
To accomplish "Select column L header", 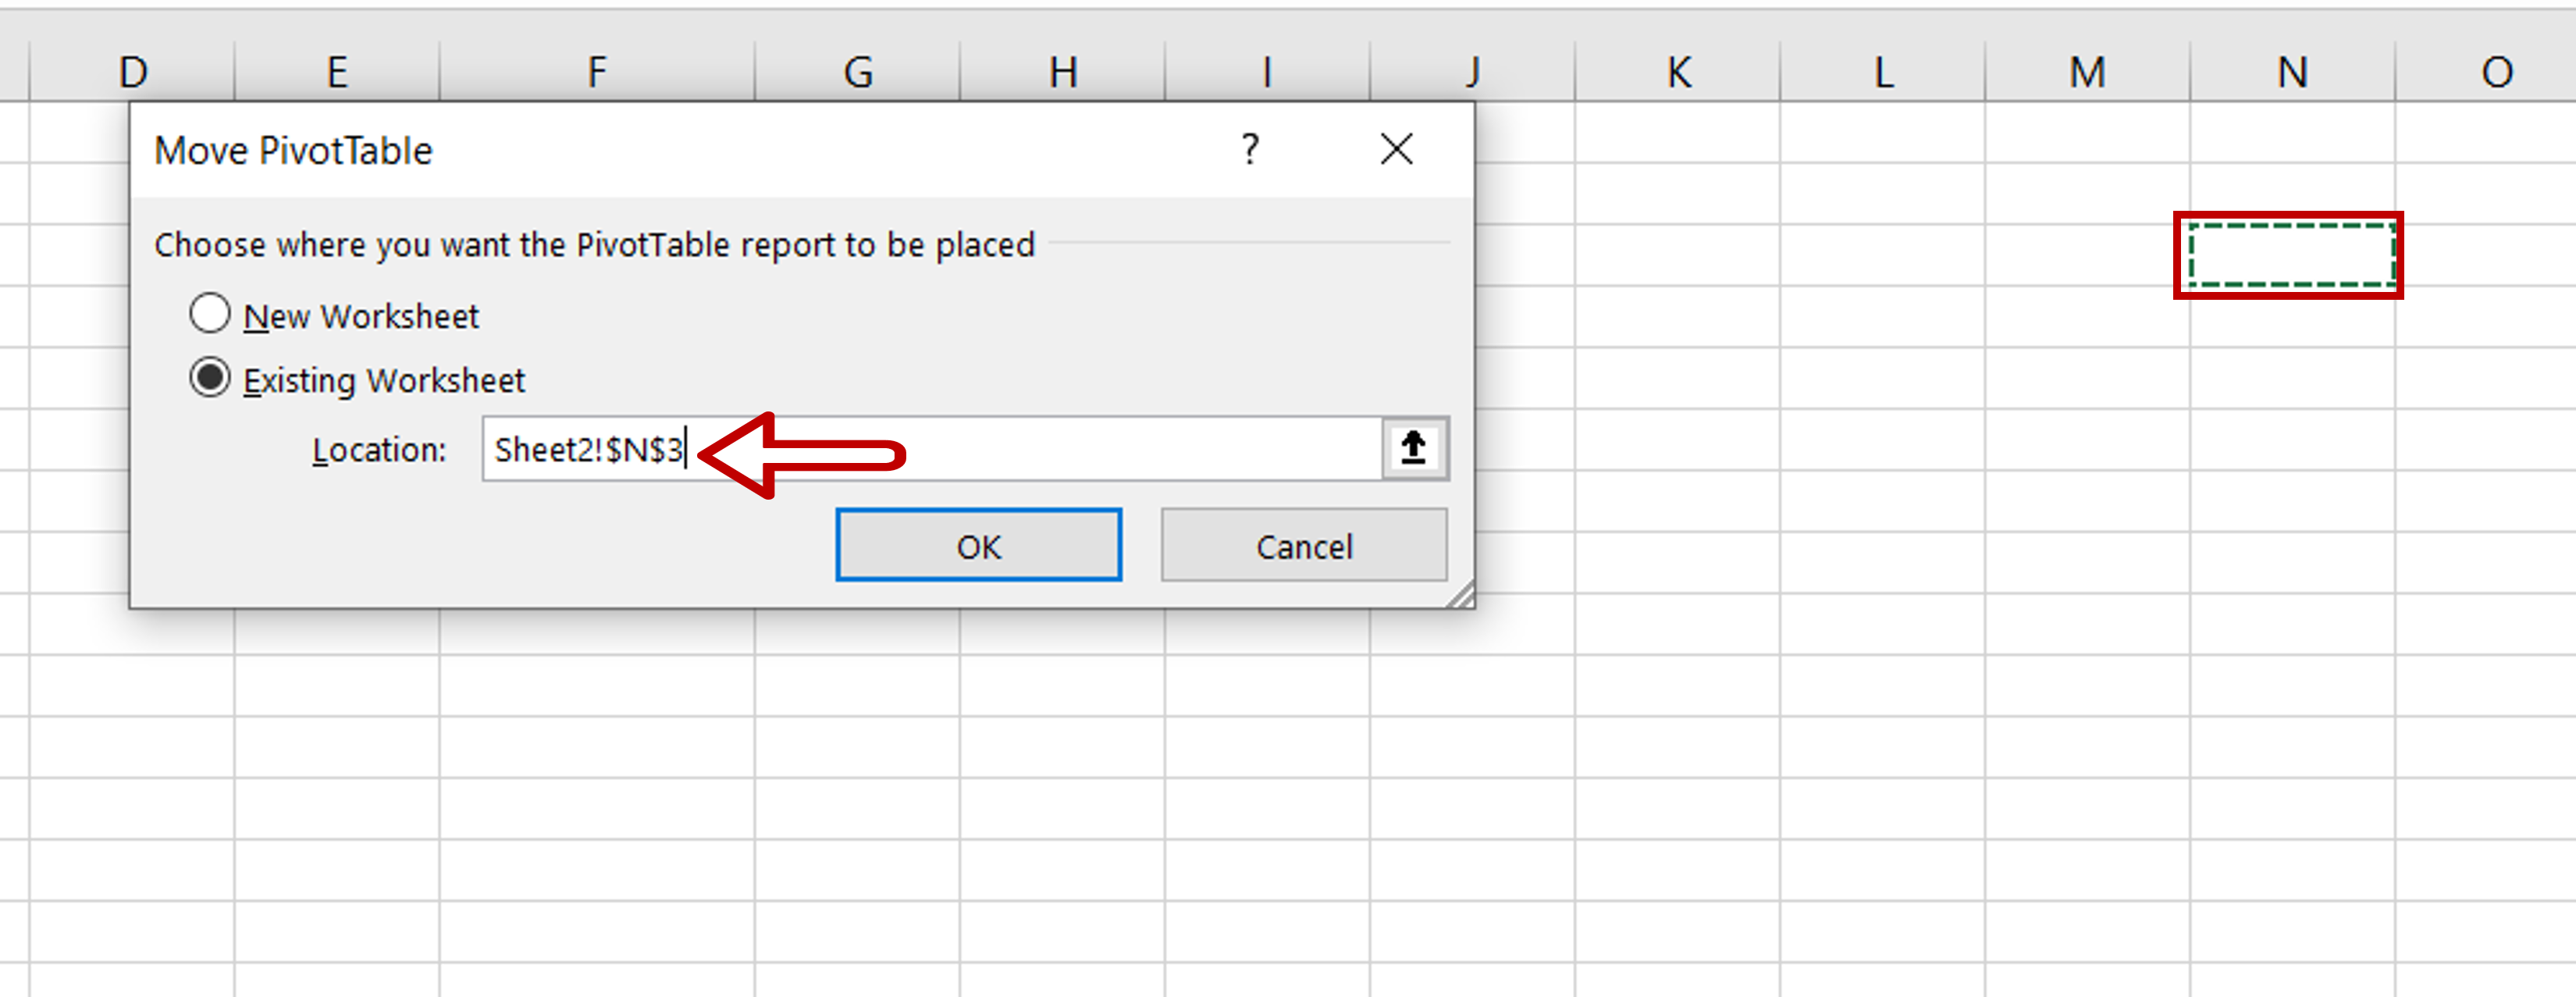I will (x=1882, y=71).
